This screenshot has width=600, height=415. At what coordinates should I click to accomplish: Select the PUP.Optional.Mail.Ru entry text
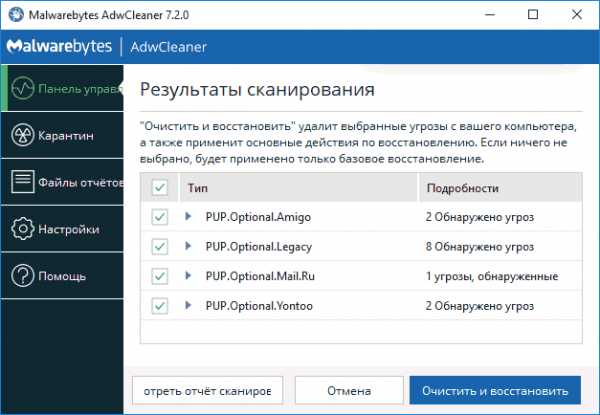click(260, 276)
